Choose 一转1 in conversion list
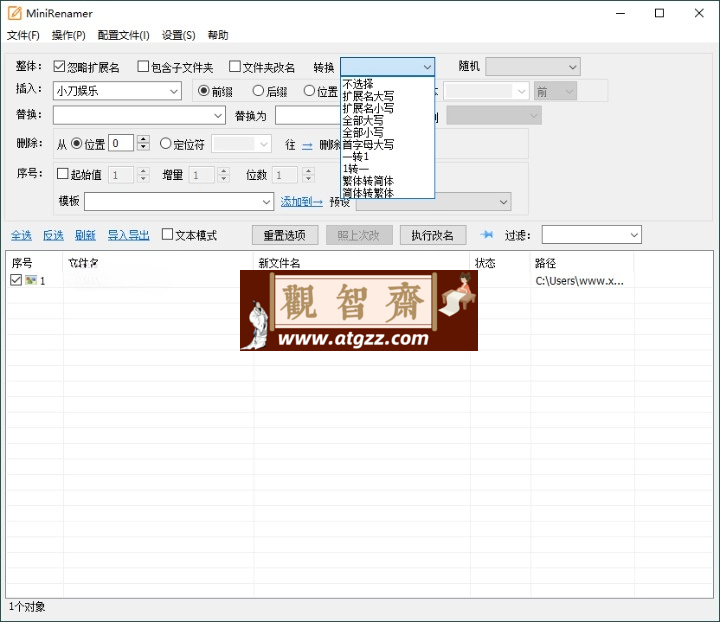Viewport: 720px width, 622px height. [x=388, y=157]
